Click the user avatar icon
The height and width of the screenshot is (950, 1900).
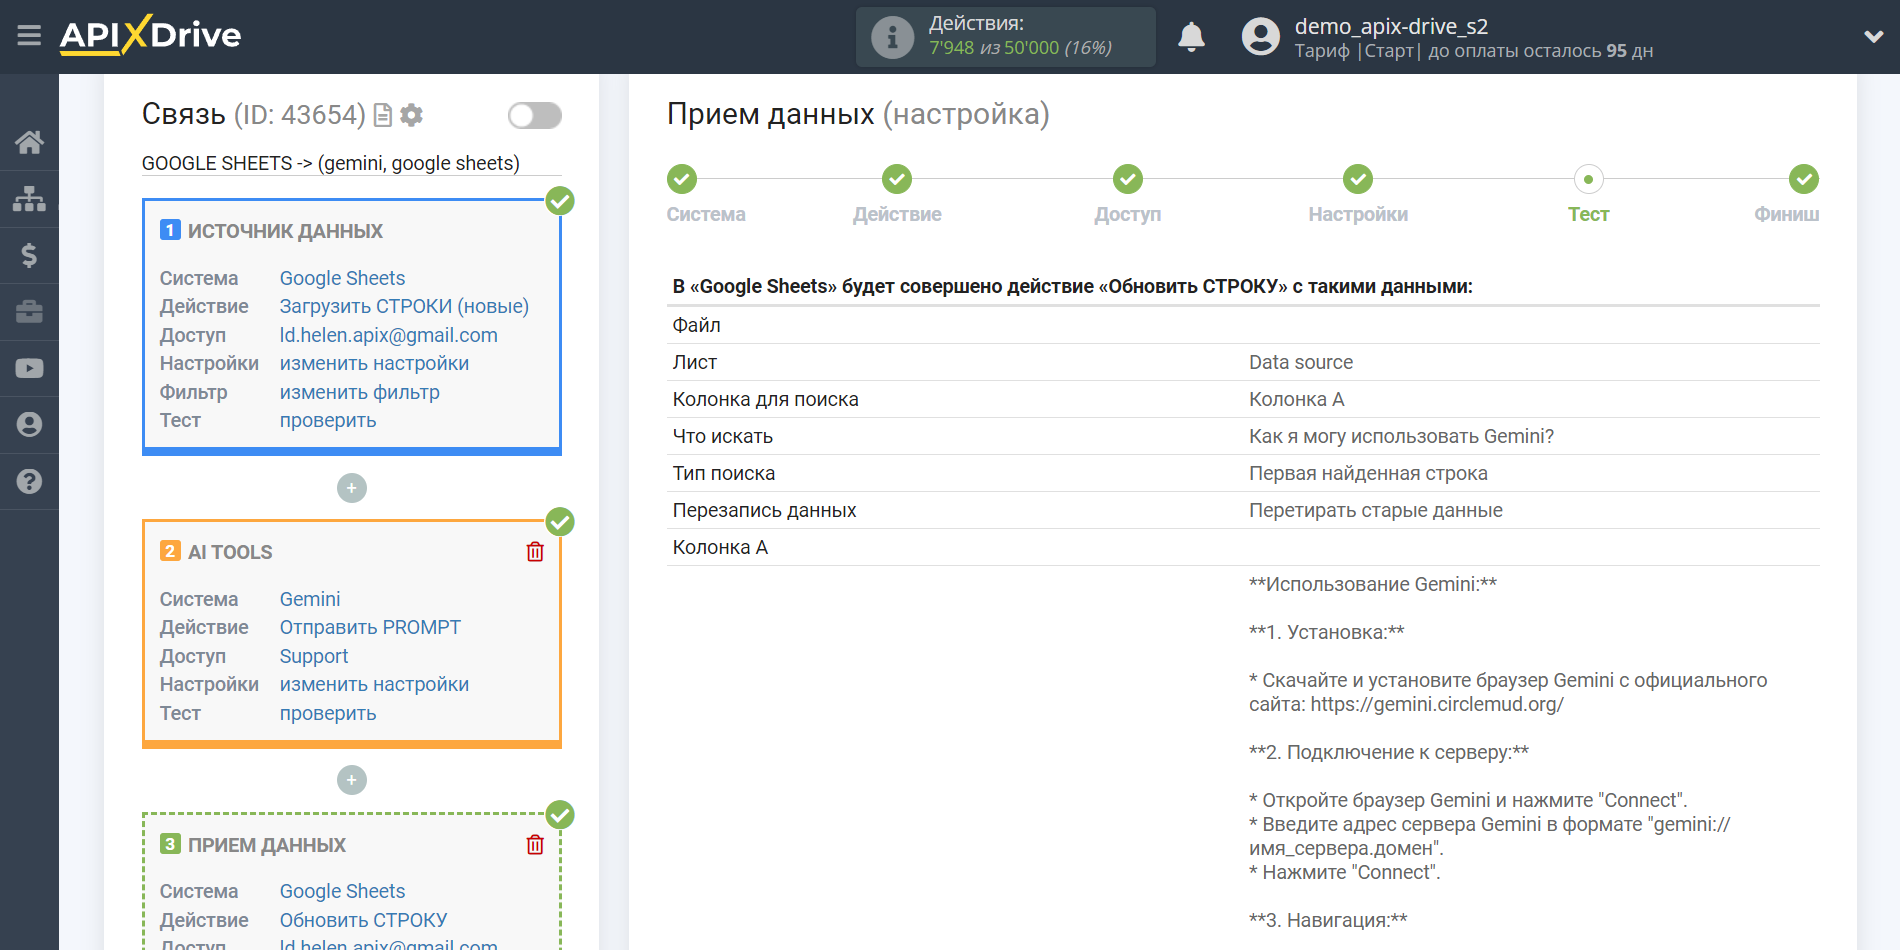pyautogui.click(x=1260, y=37)
